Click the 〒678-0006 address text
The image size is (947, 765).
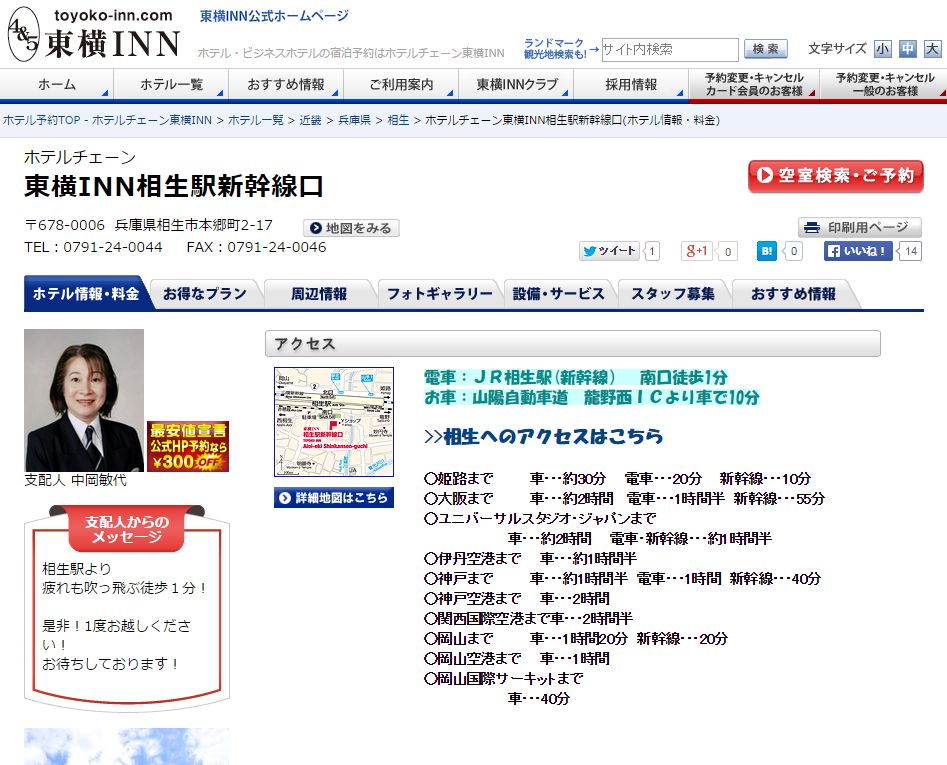point(149,225)
